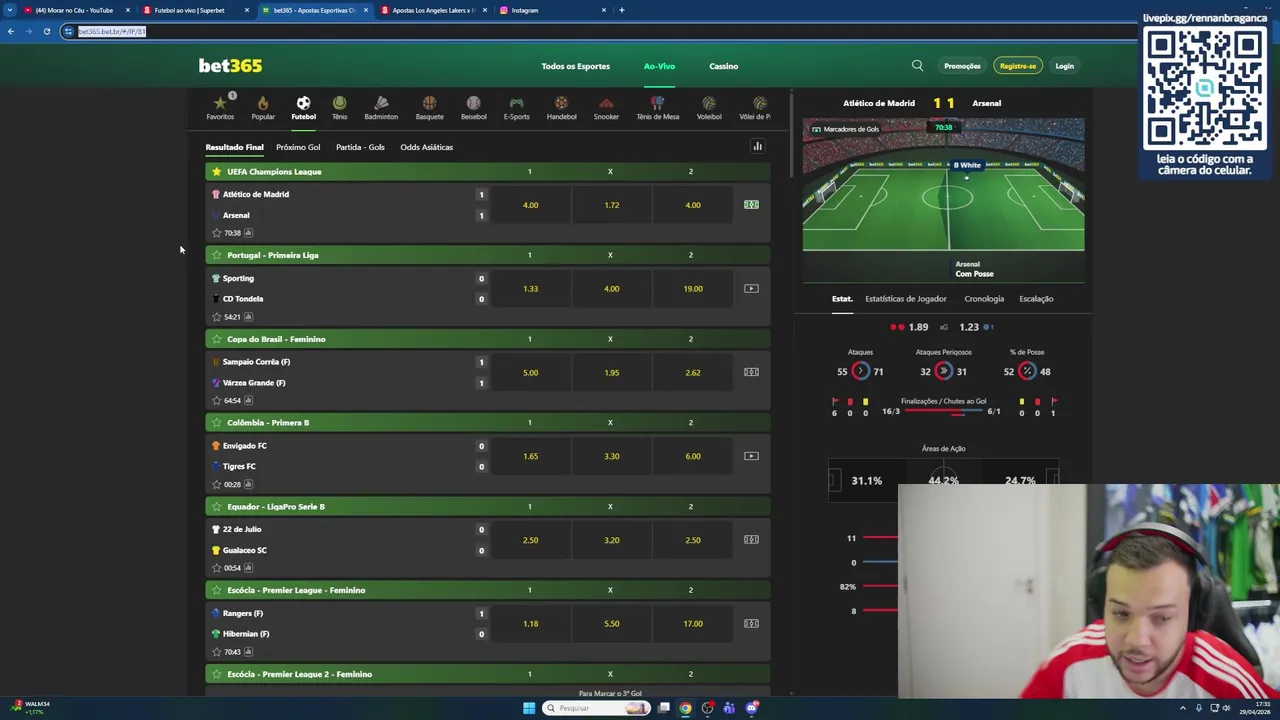
Task: Select the Basquete sport icon
Action: click(x=429, y=108)
